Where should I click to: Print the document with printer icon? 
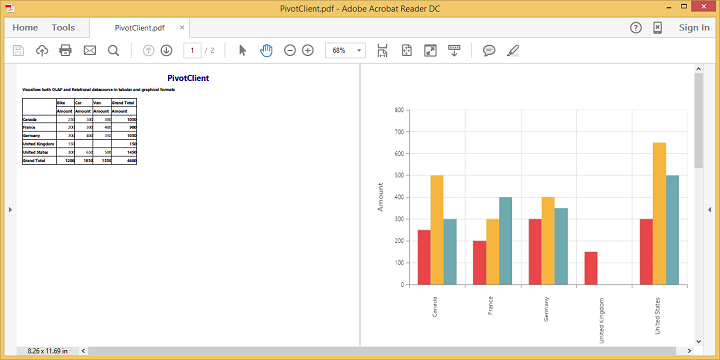[66, 51]
